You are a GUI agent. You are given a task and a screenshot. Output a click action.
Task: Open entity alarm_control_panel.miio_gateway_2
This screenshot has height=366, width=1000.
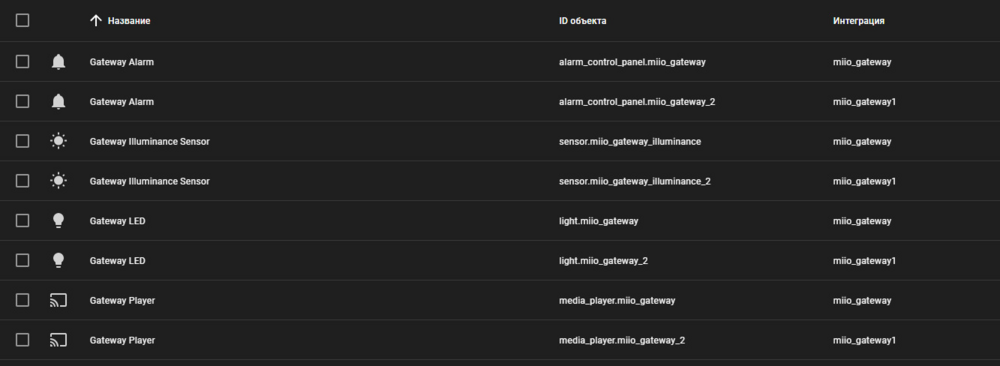(636, 101)
